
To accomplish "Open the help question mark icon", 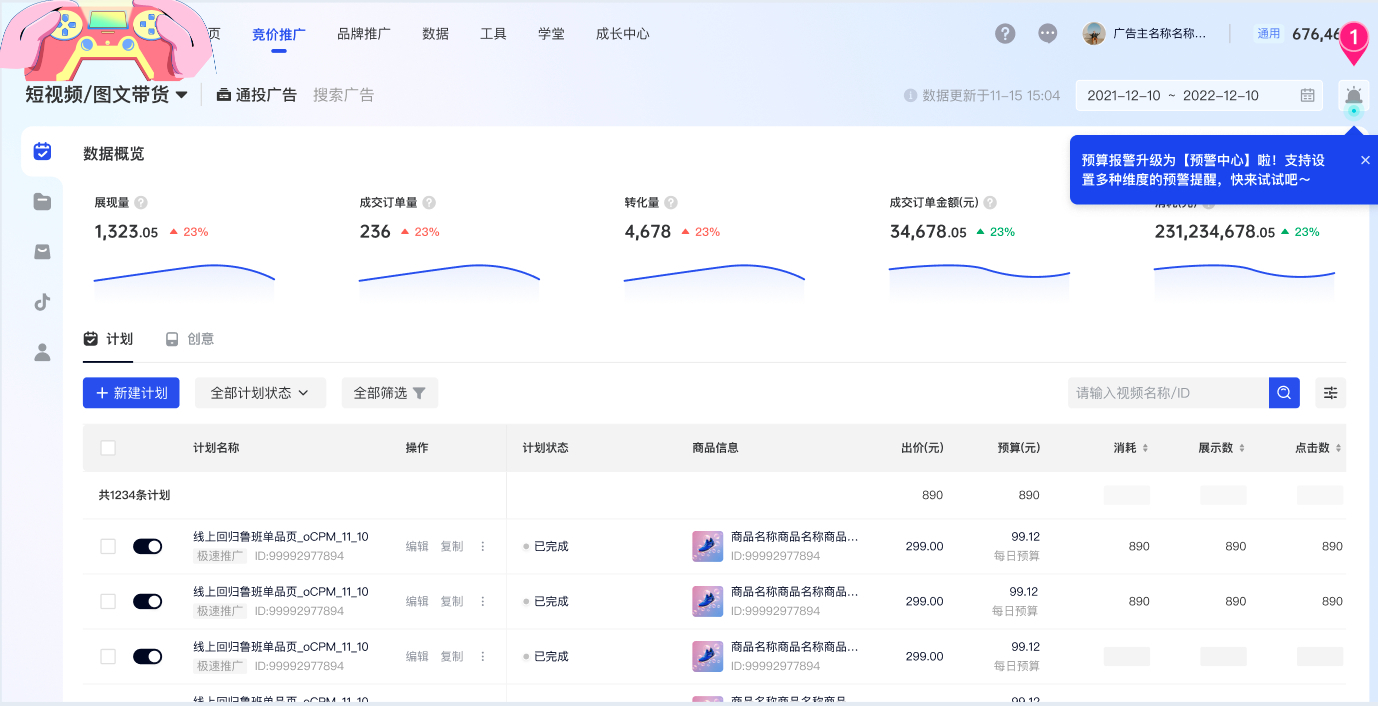I will coord(1005,33).
